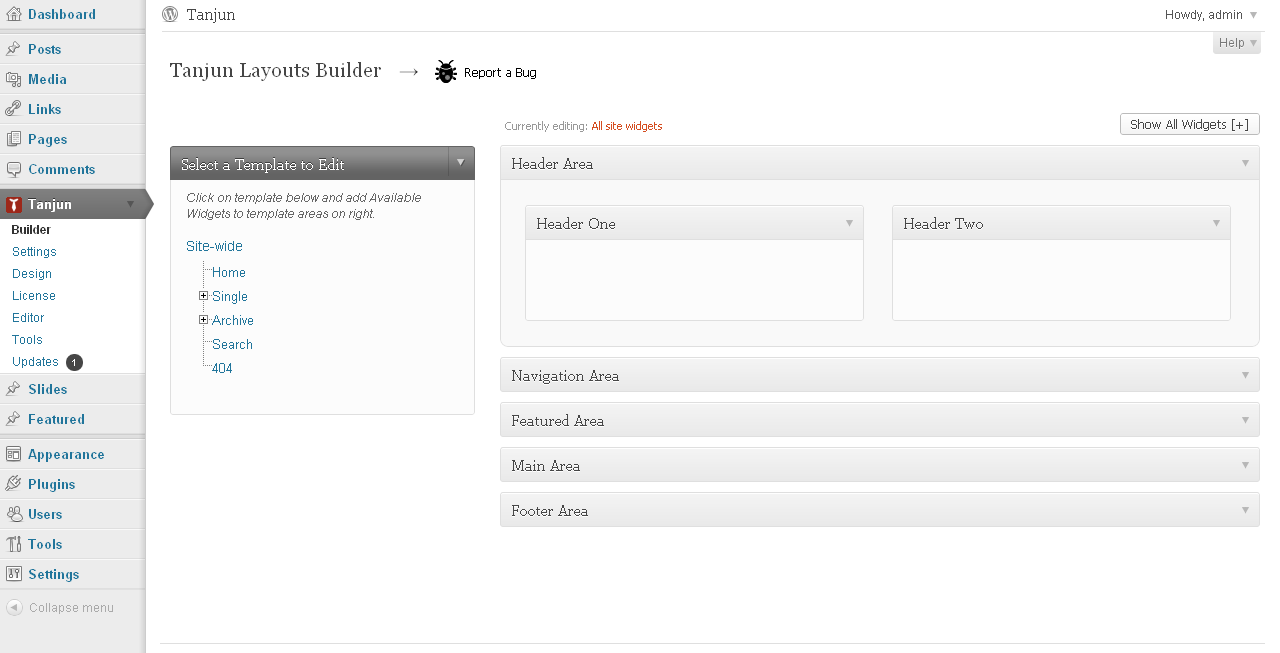Click the WordPress logo icon

[170, 14]
